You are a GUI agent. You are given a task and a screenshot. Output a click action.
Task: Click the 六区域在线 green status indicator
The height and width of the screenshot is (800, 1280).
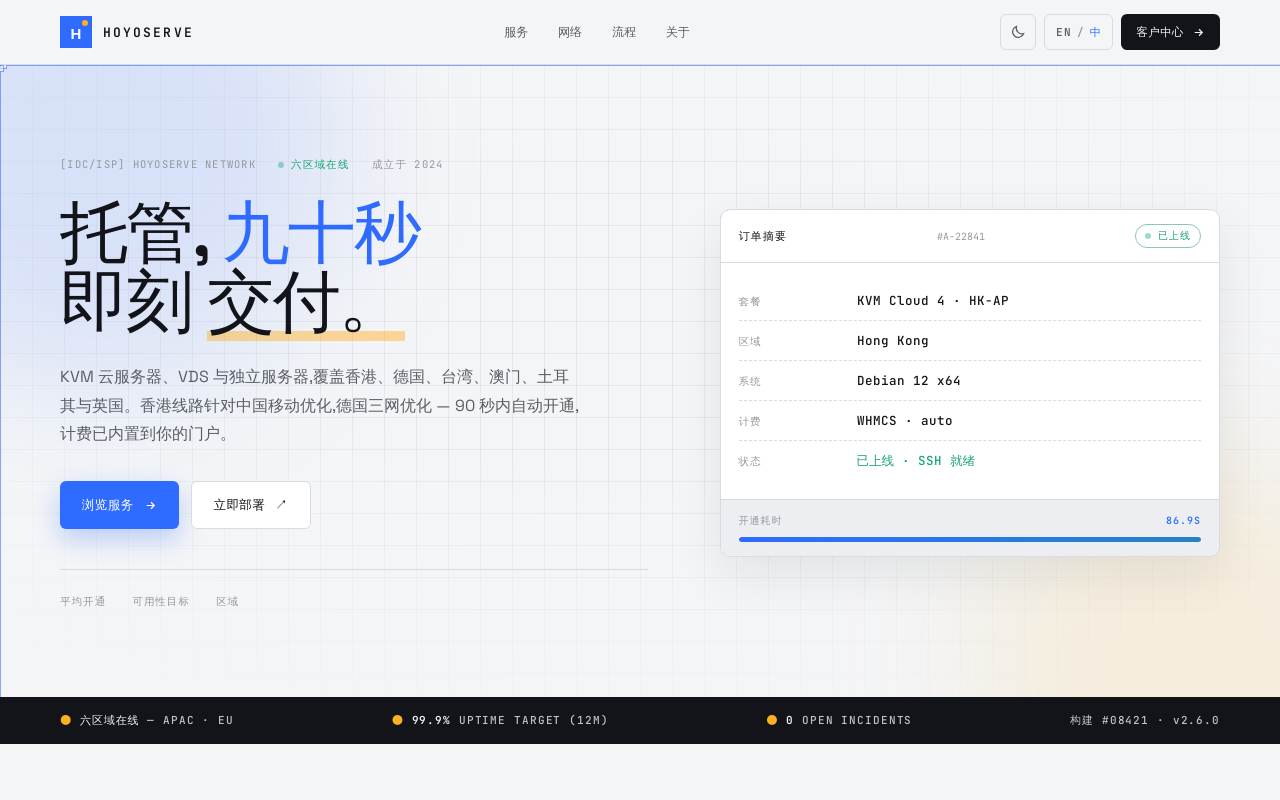pos(313,164)
